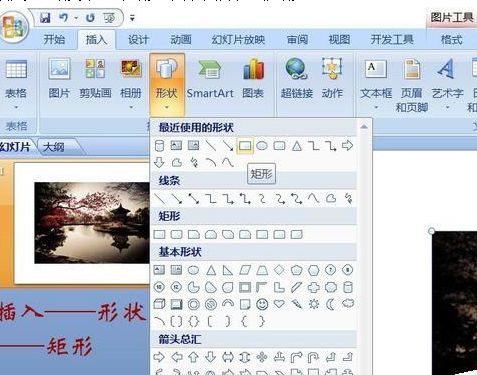Click the Office button logo
Image resolution: width=477 pixels, height=375 pixels.
pos(14,27)
